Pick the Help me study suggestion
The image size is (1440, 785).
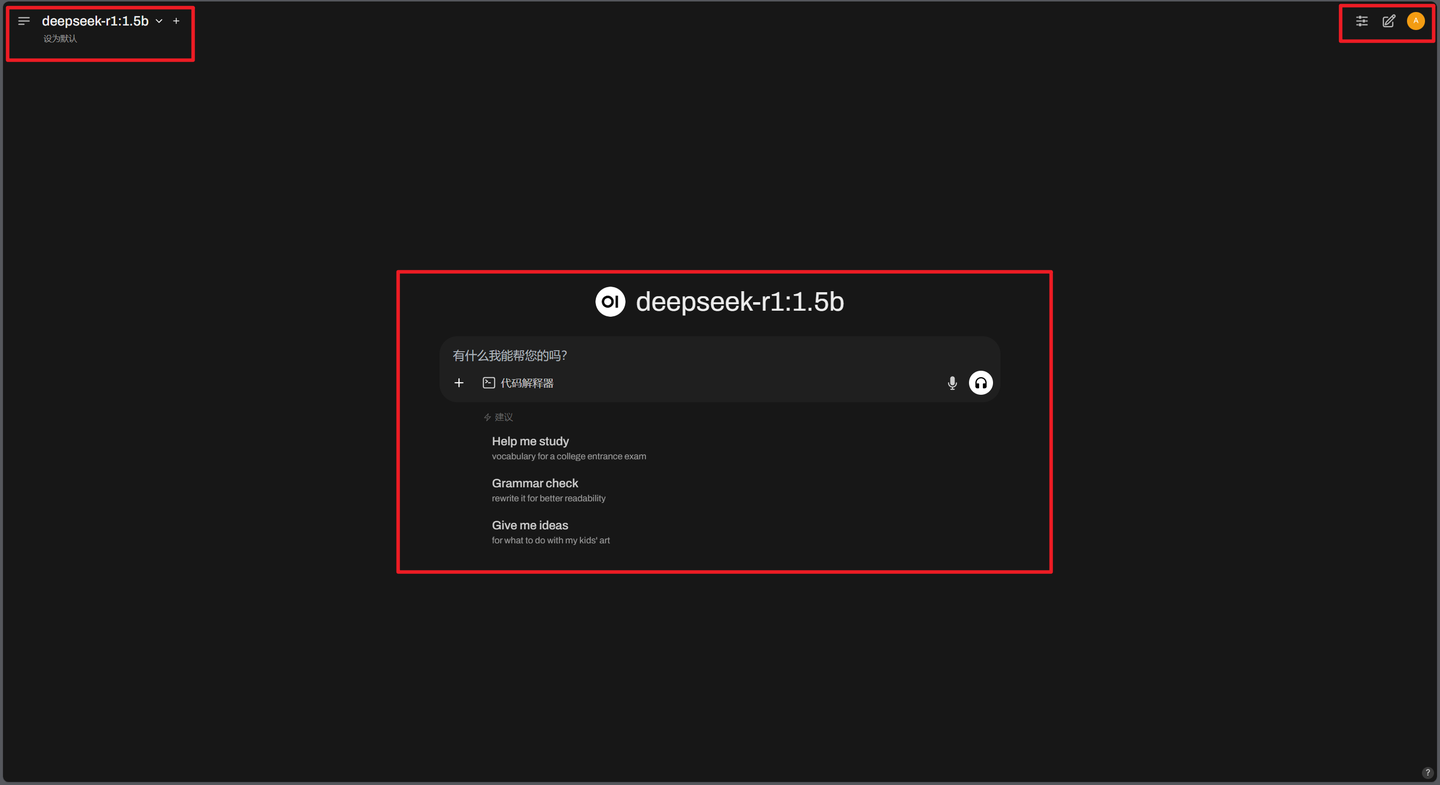[530, 441]
